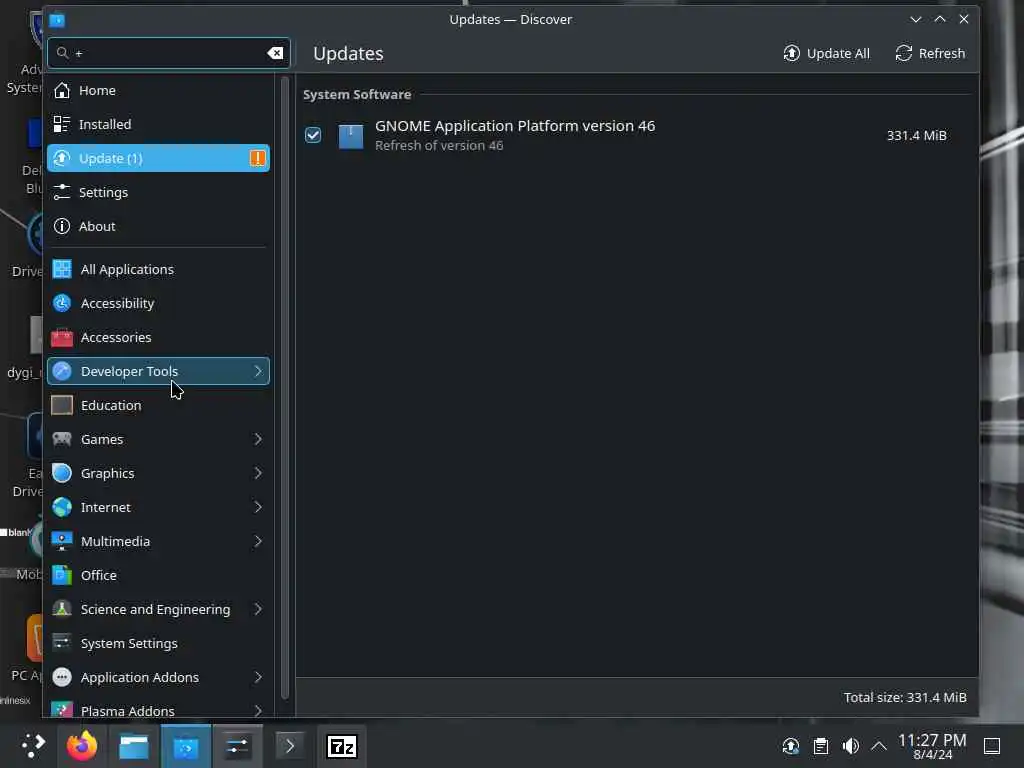
Task: Expand the Plasma Addons arrow
Action: 258,711
